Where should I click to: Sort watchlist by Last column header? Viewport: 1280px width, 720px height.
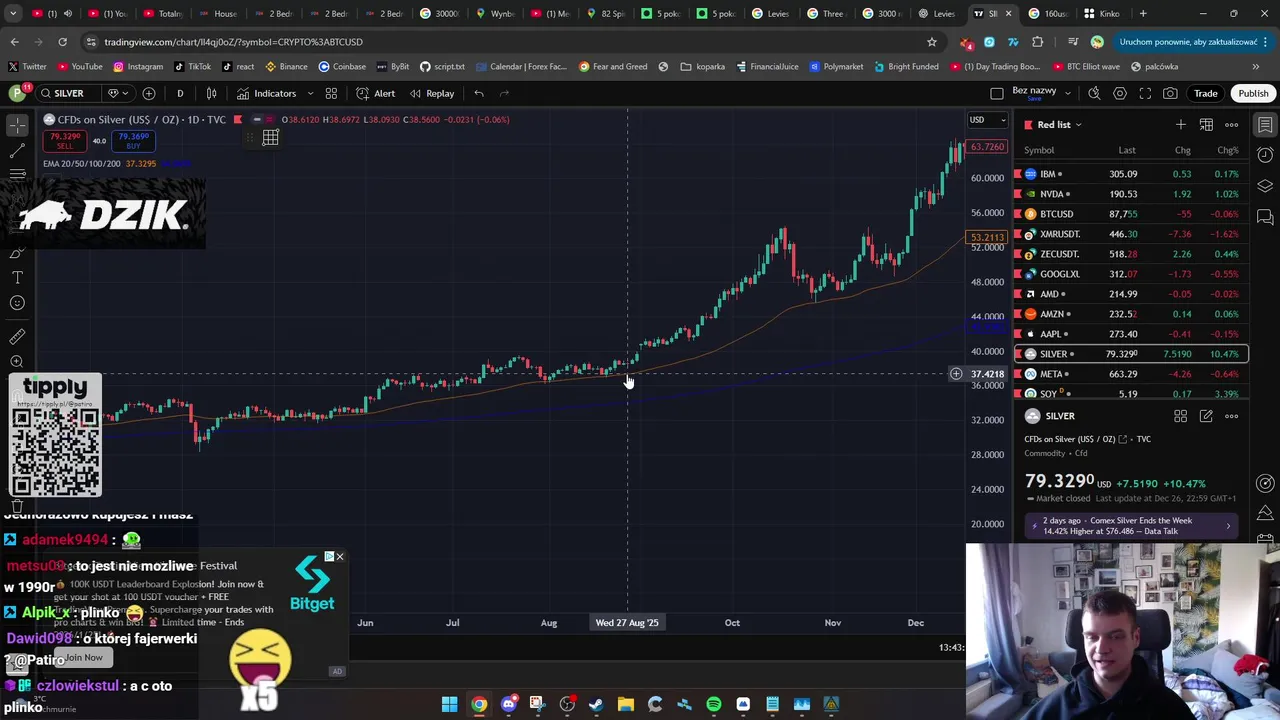click(x=1126, y=150)
